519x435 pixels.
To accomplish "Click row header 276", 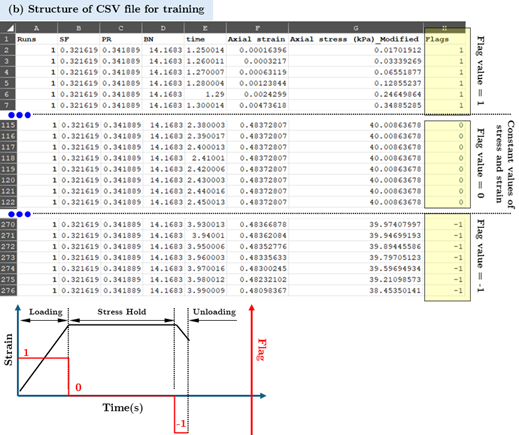I will [8, 290].
